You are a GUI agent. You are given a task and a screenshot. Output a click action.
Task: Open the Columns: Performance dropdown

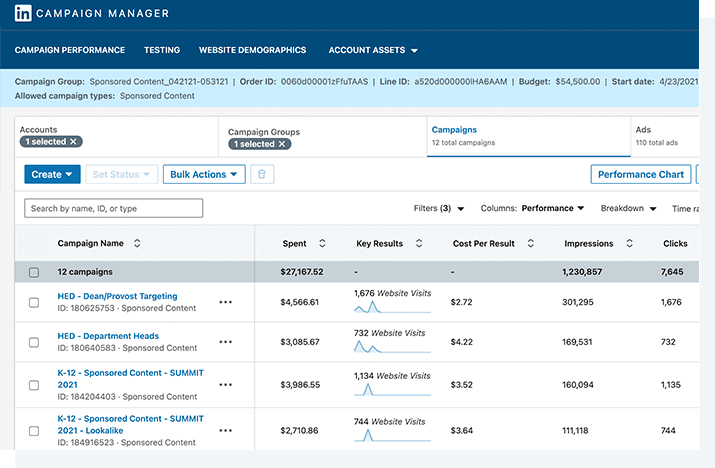pyautogui.click(x=532, y=208)
